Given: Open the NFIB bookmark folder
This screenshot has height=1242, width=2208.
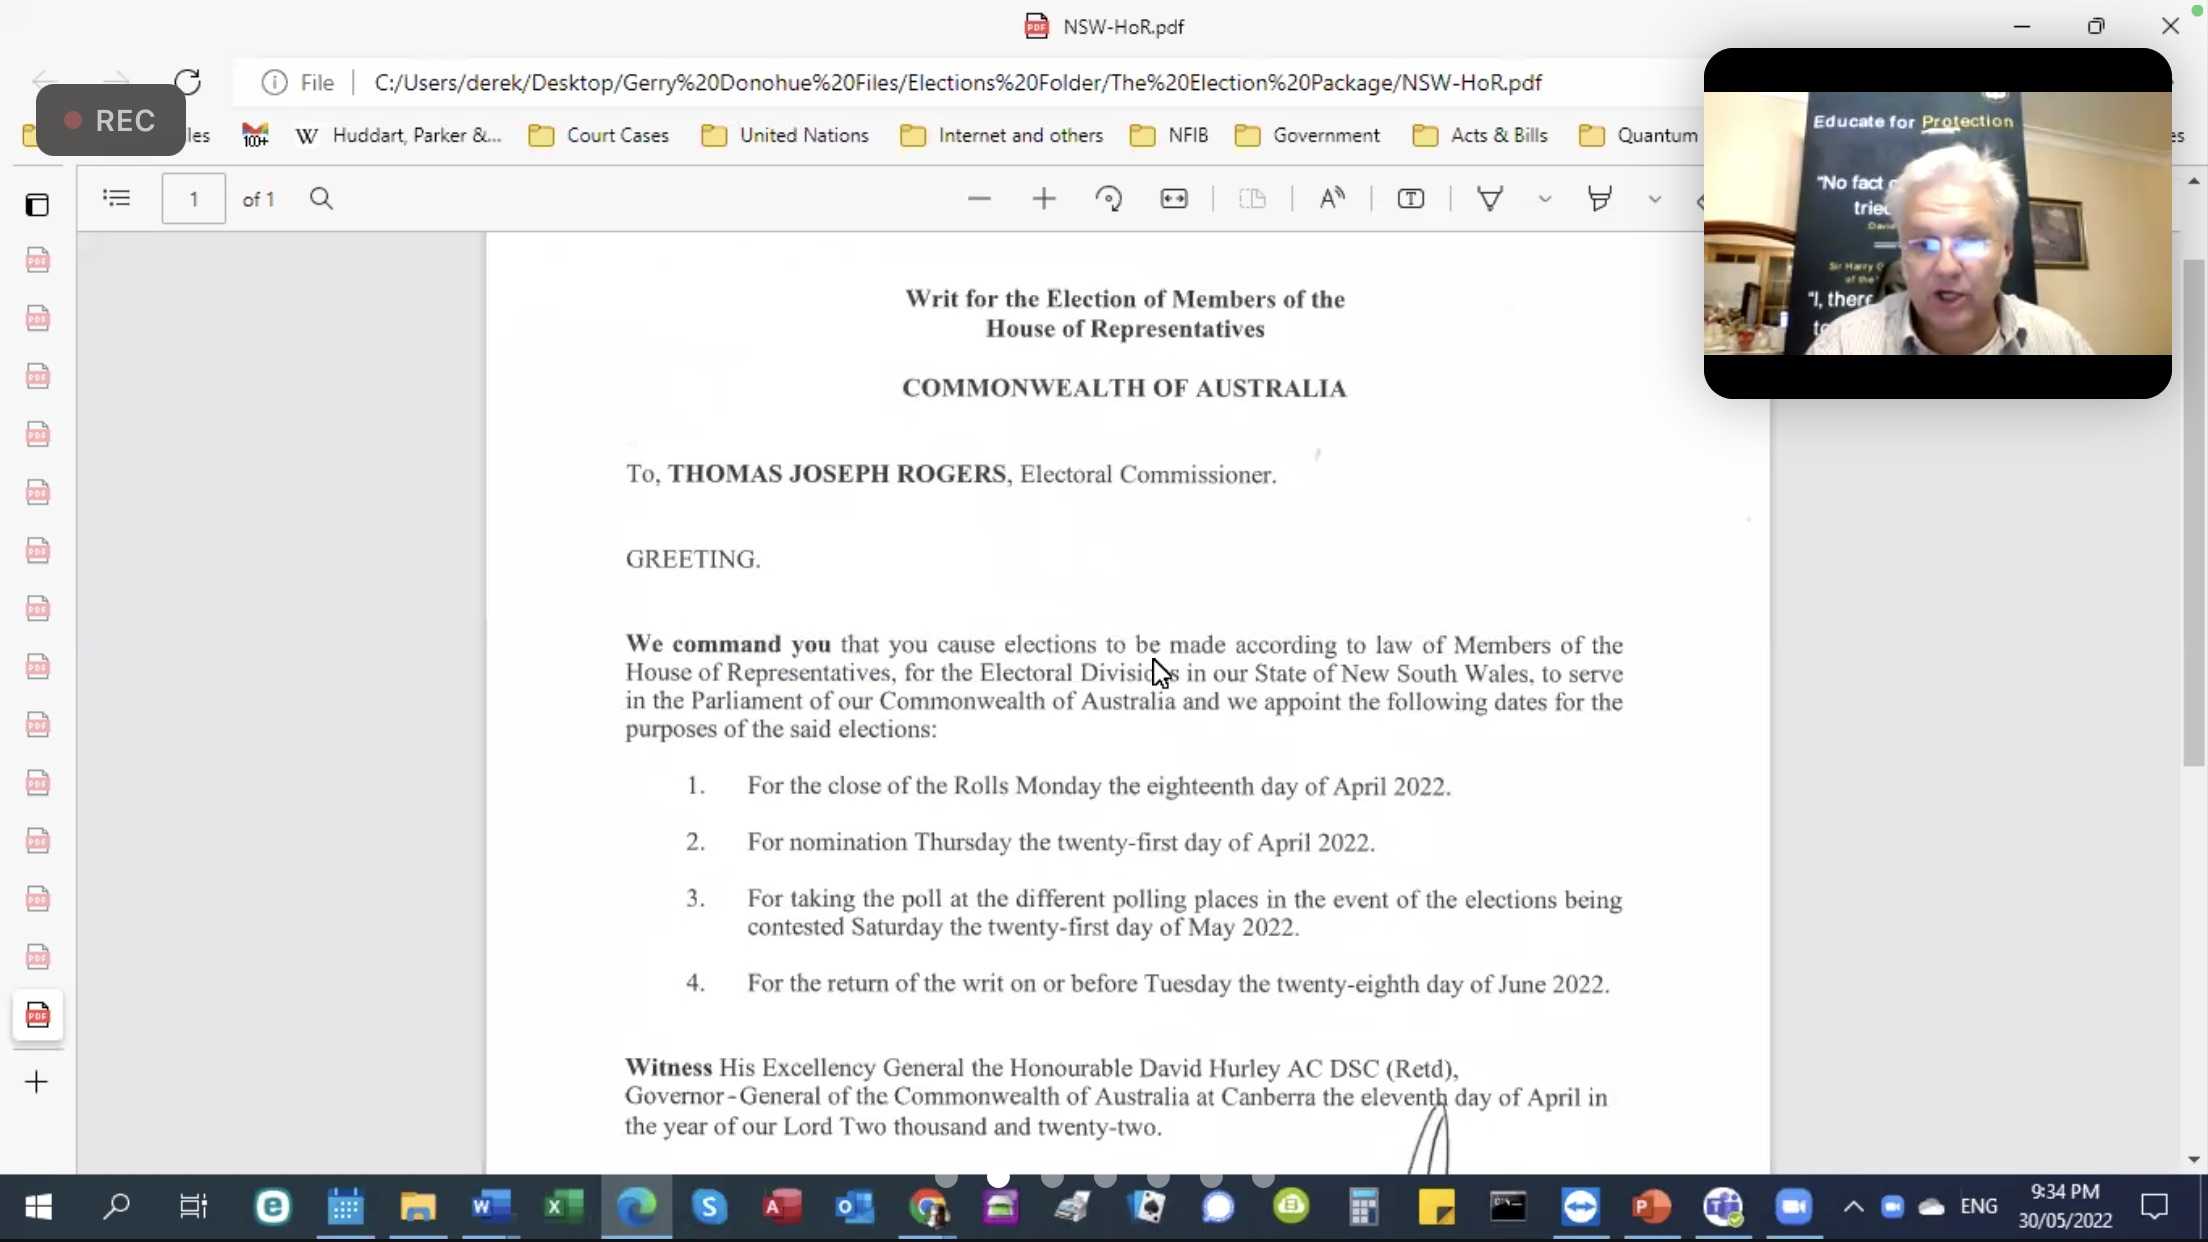Looking at the screenshot, I should coord(1169,135).
